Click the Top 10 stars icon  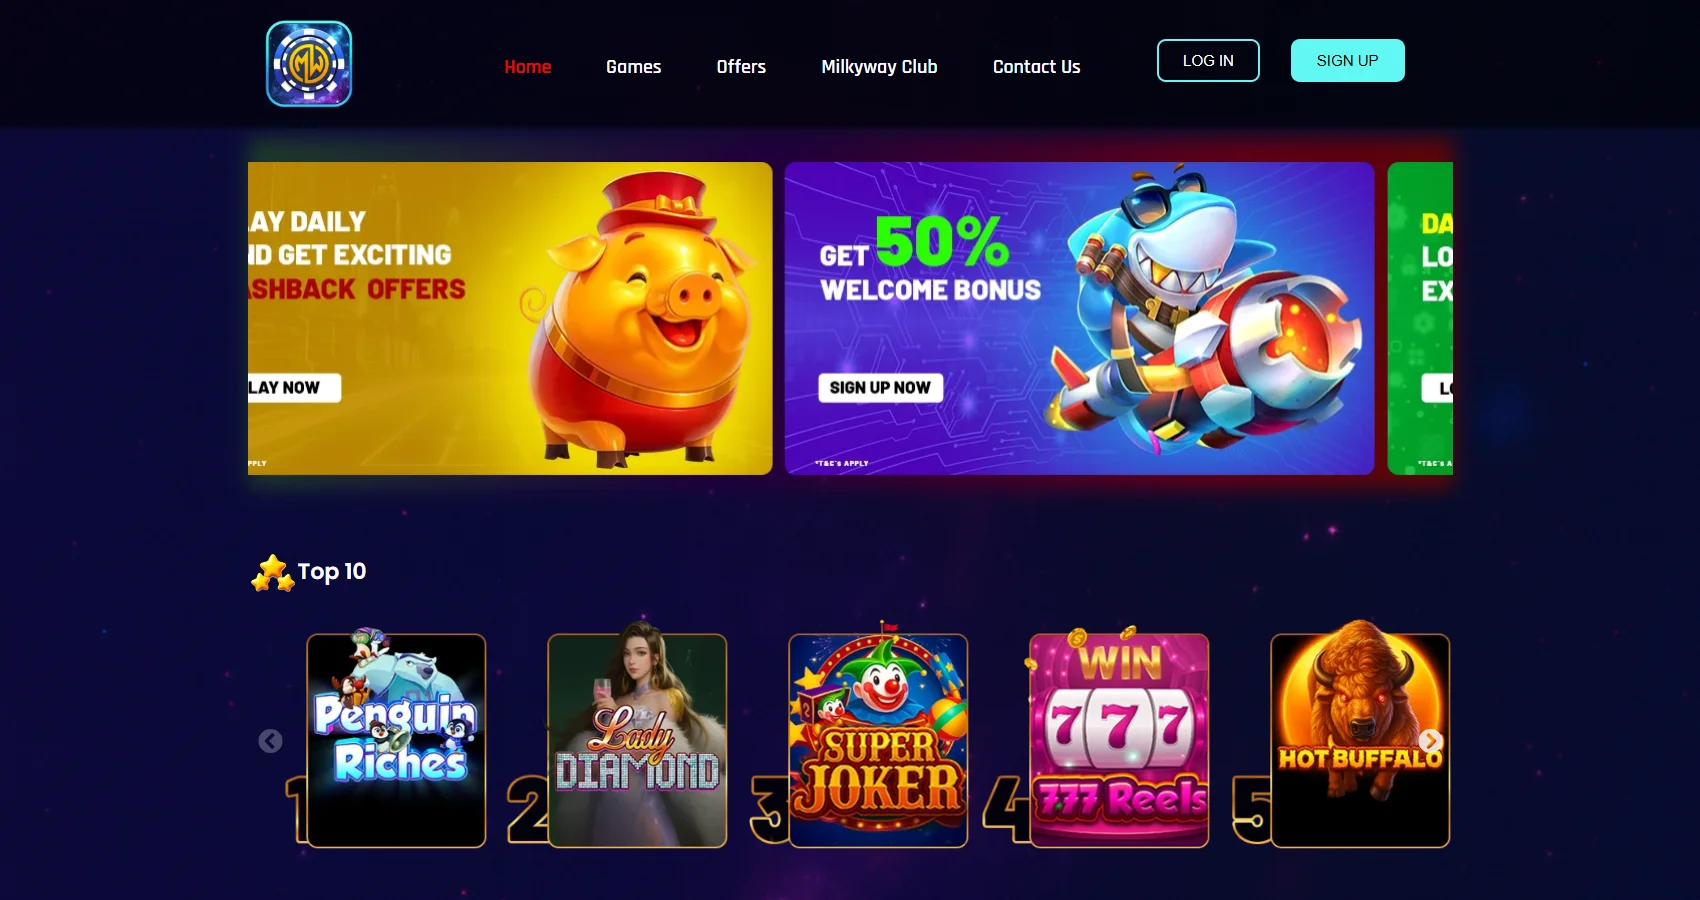coord(272,573)
